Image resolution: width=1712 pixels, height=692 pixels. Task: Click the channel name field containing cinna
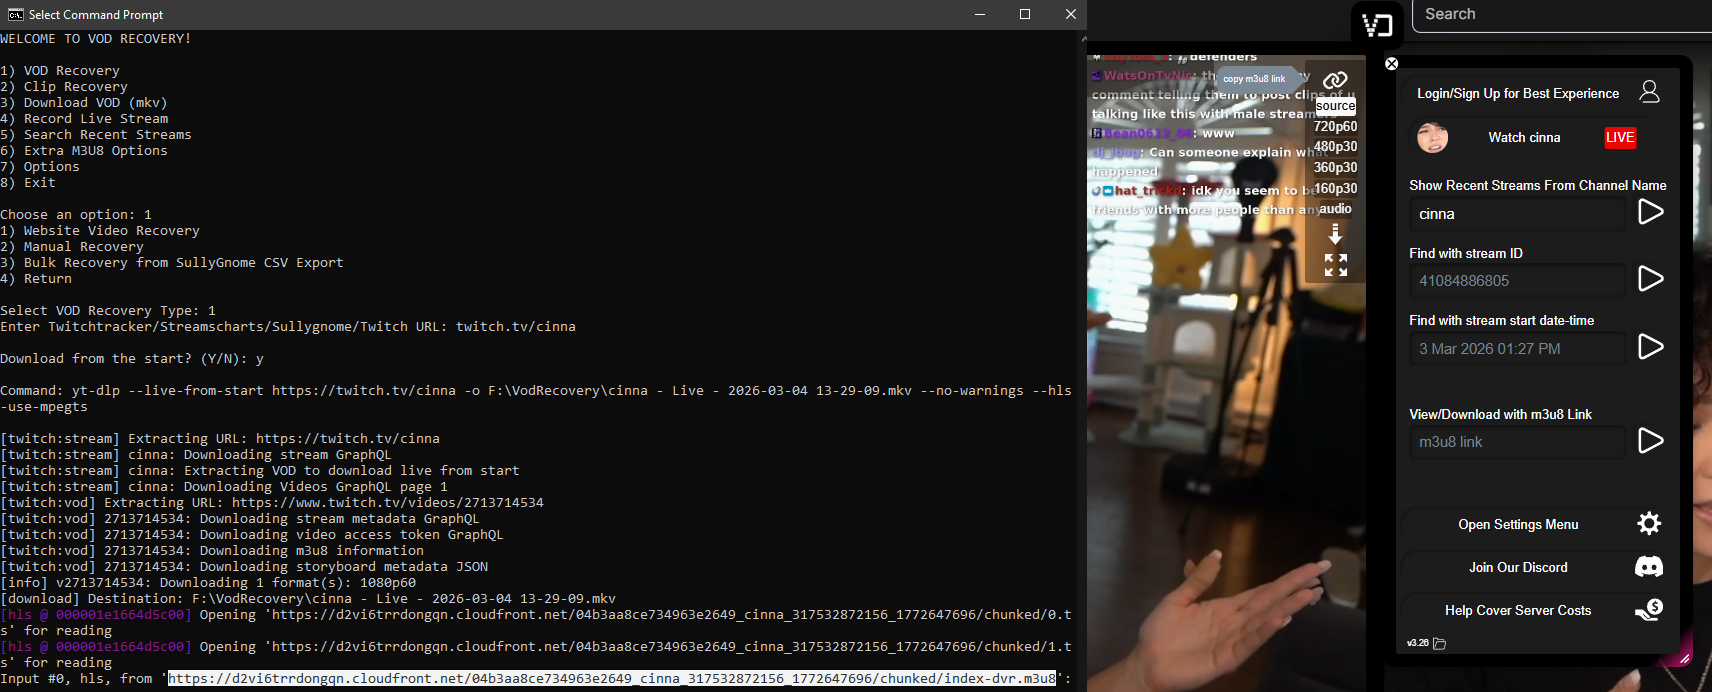click(1518, 214)
